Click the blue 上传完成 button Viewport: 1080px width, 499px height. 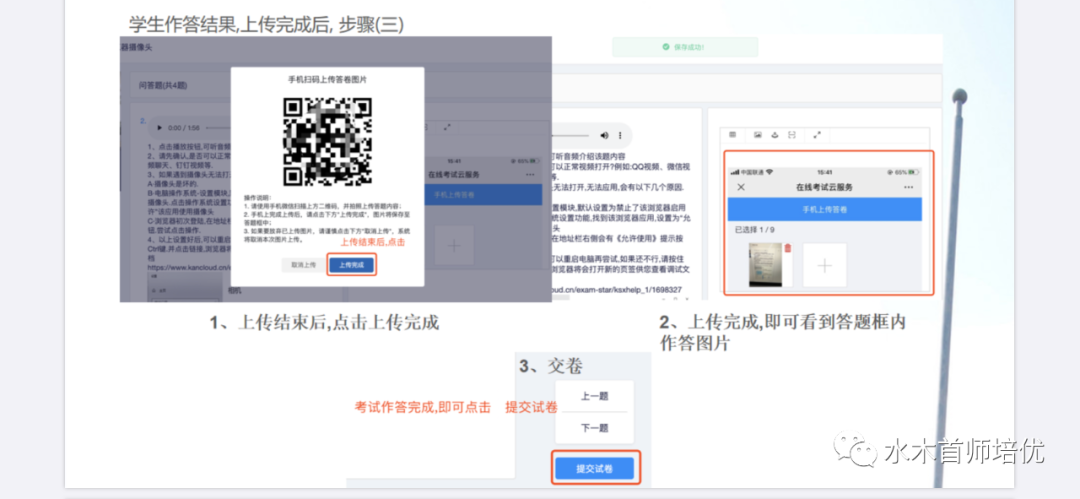point(351,265)
